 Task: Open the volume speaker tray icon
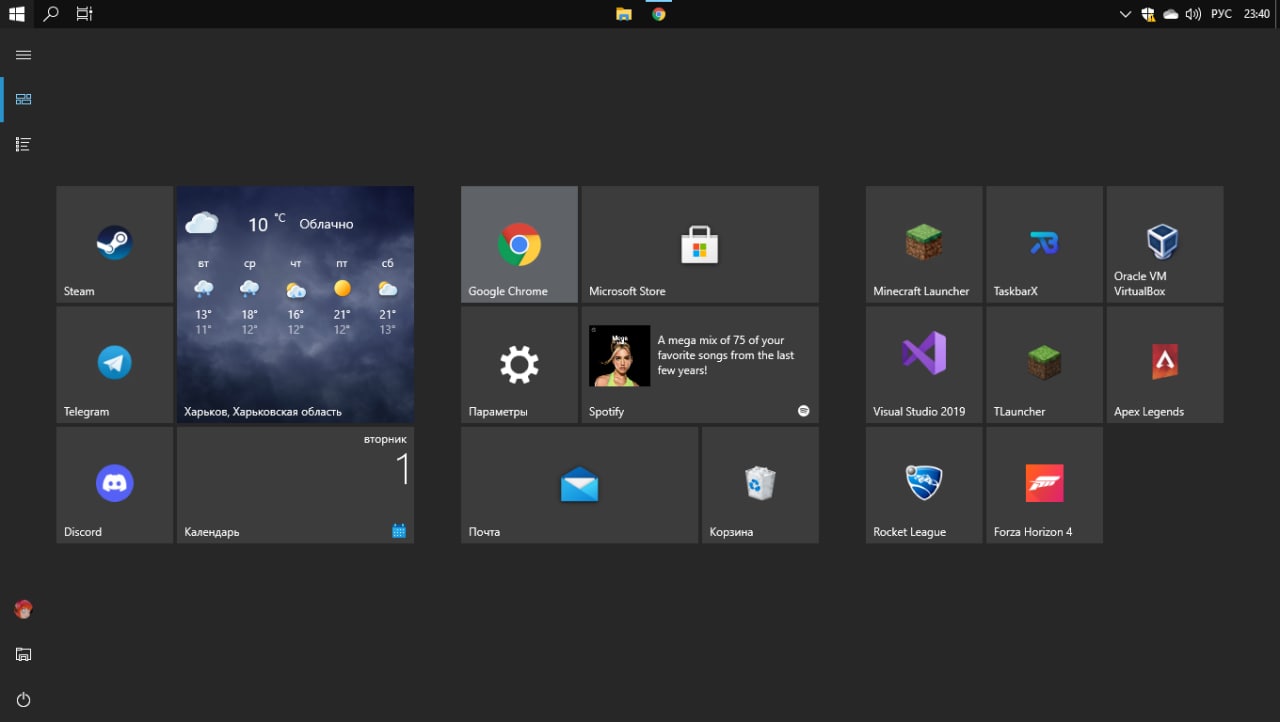click(x=1193, y=14)
